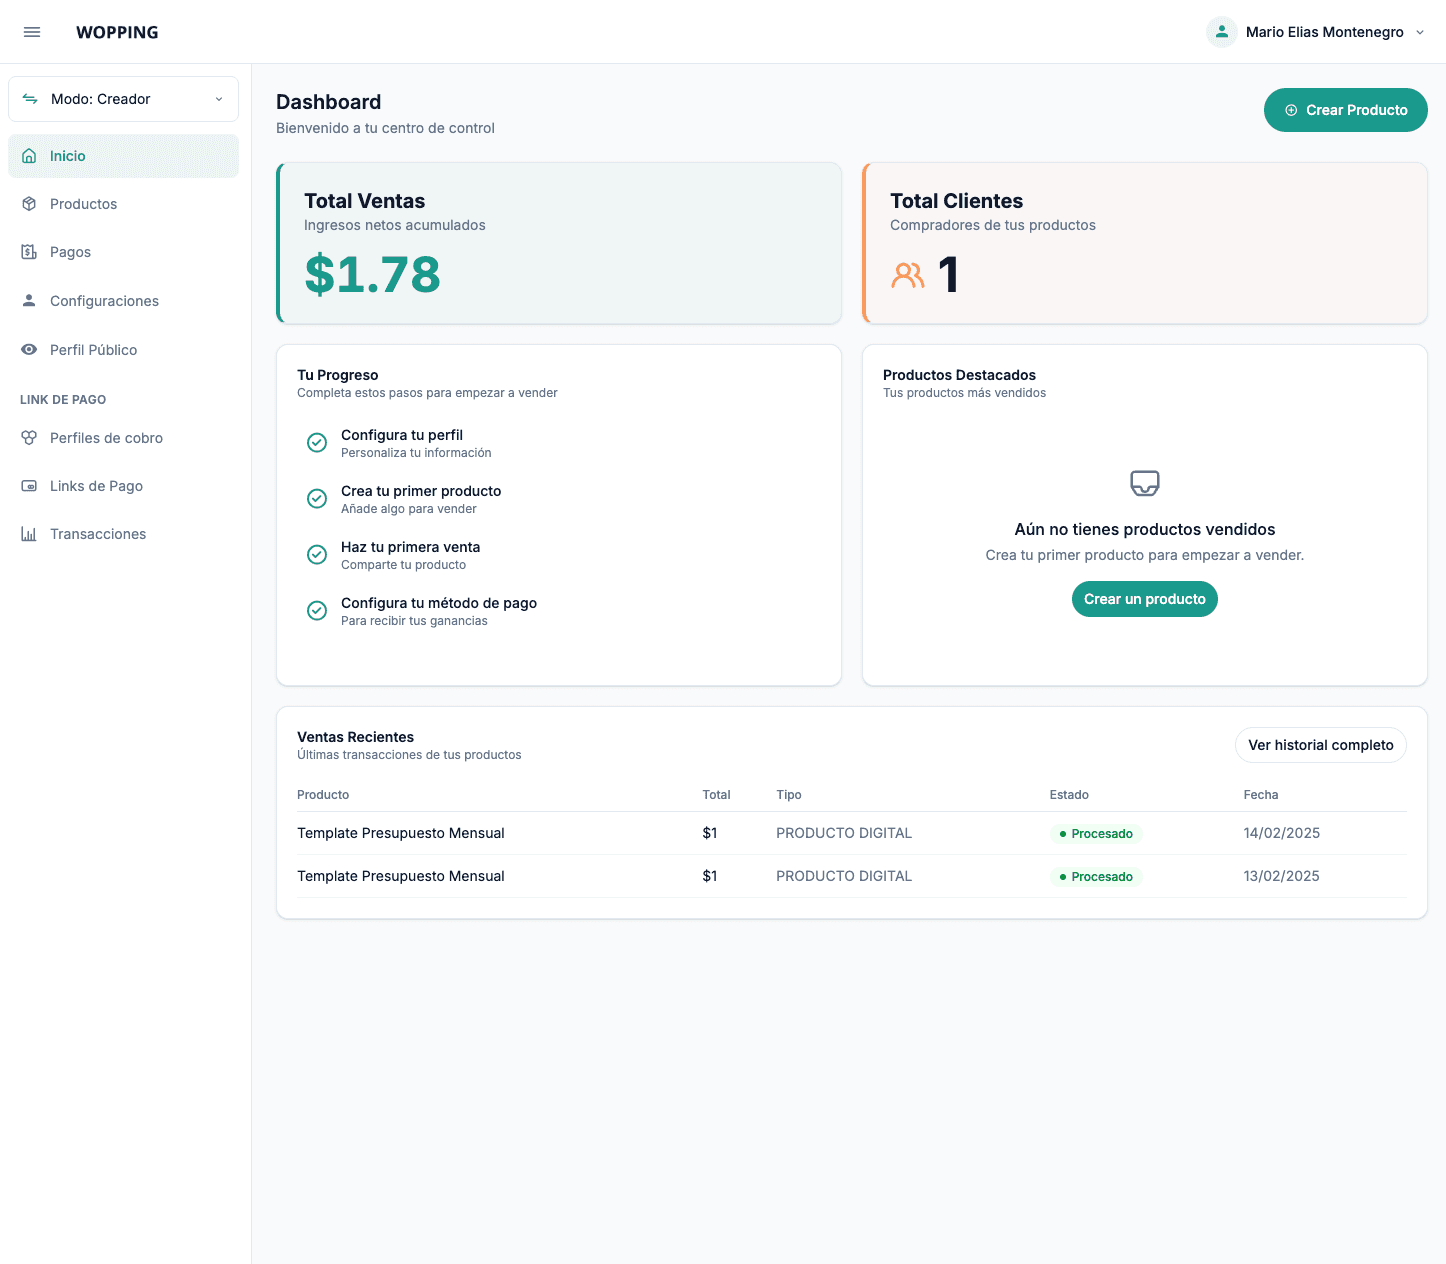The height and width of the screenshot is (1264, 1446).
Task: Click the Perfiles de cobro icon
Action: (29, 438)
